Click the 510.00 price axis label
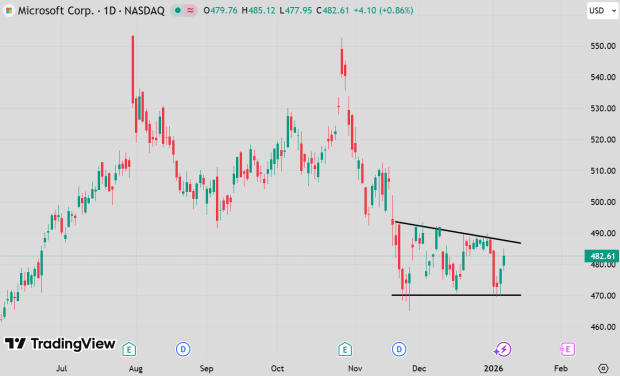 603,171
